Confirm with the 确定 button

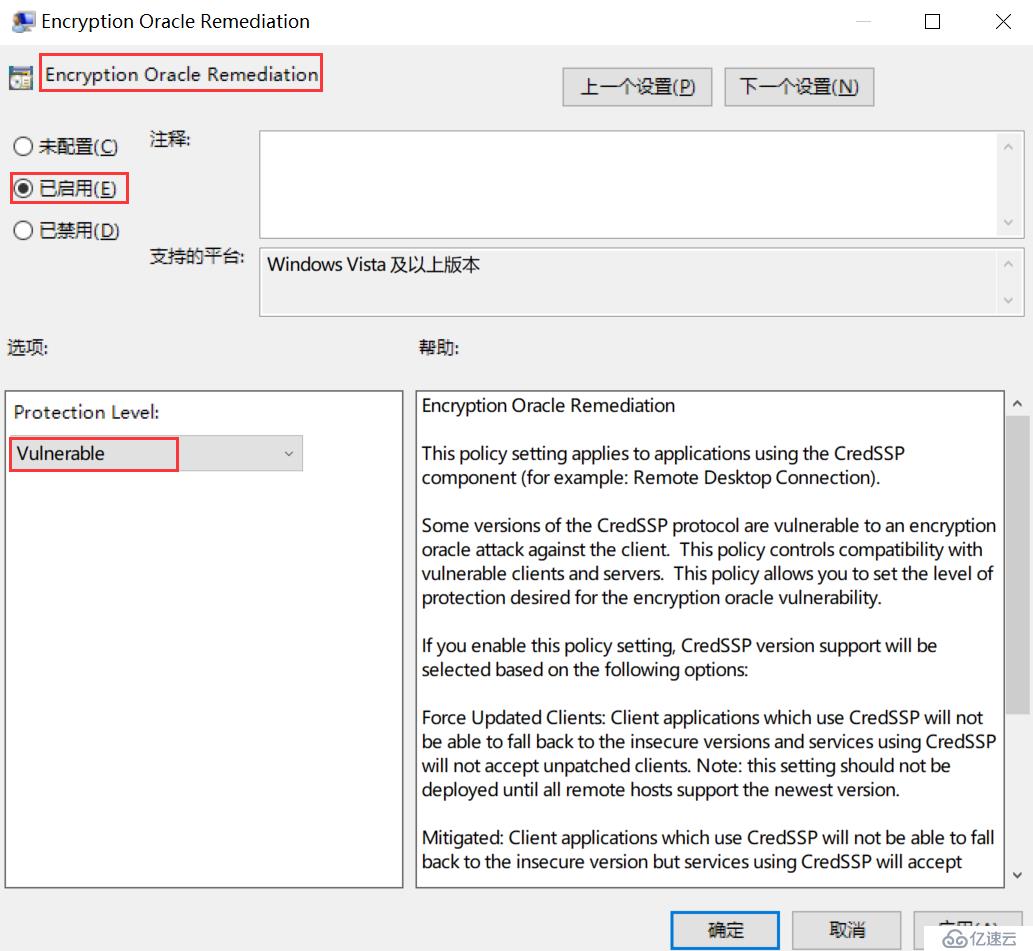coord(725,930)
